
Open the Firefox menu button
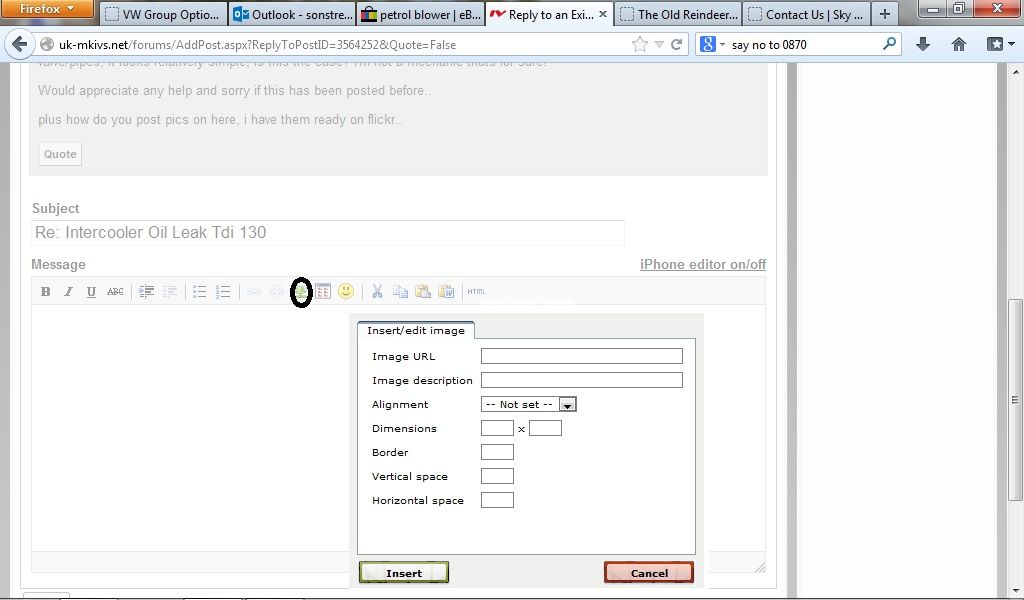[47, 10]
